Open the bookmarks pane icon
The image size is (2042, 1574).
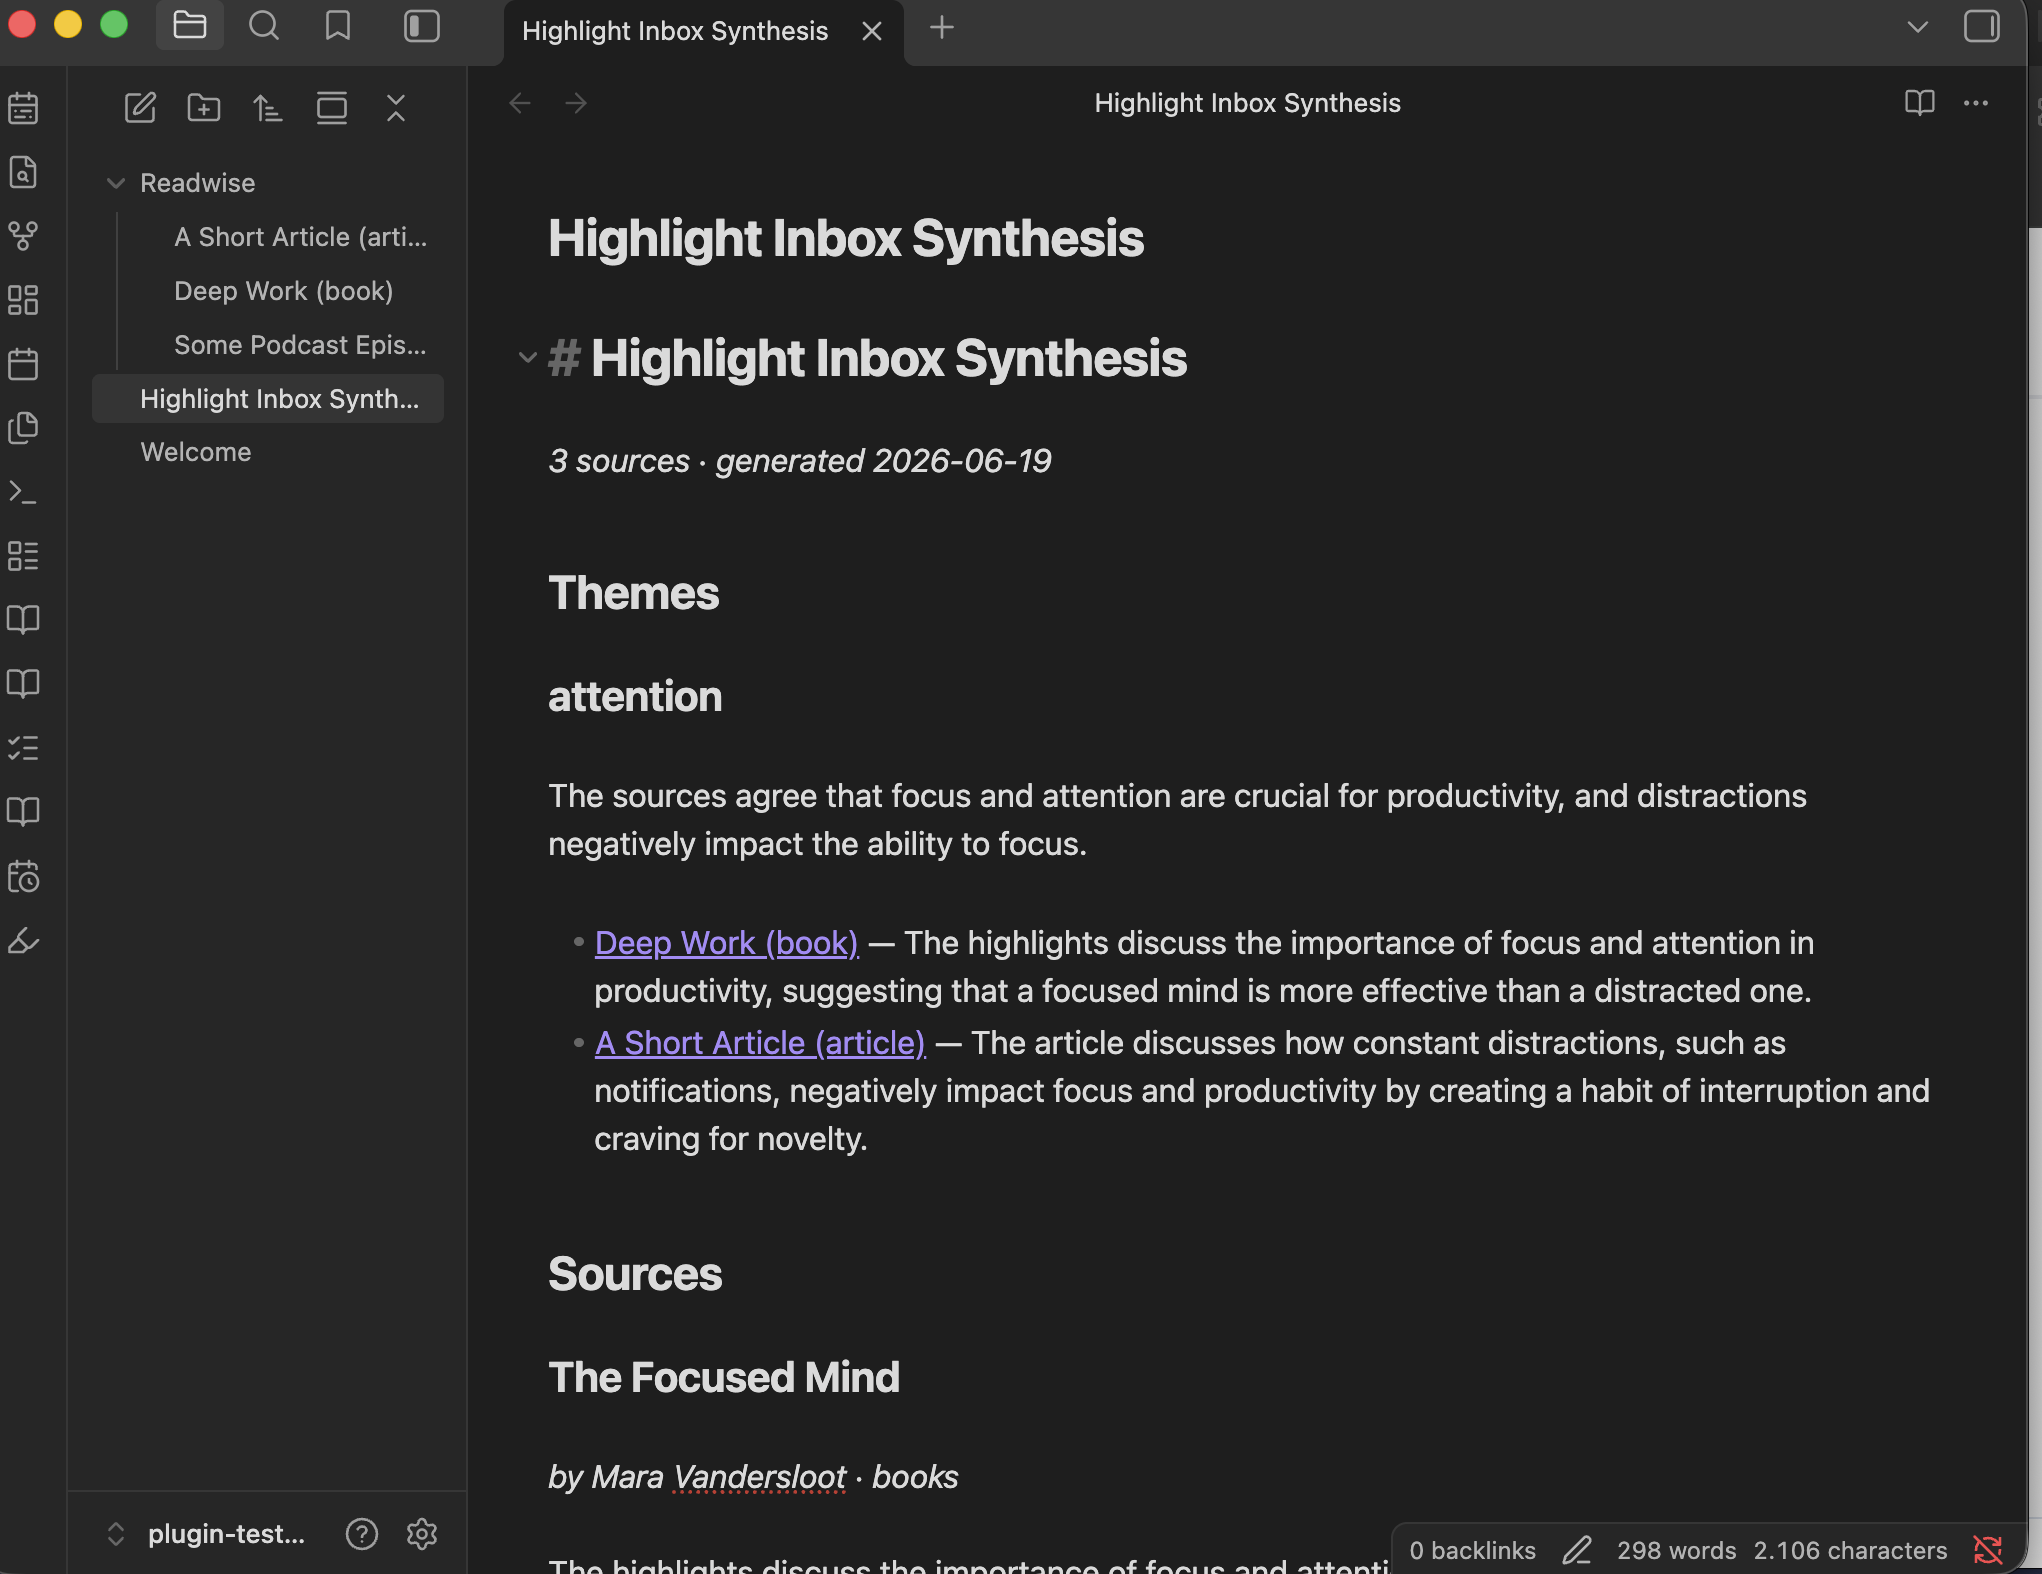pyautogui.click(x=338, y=26)
